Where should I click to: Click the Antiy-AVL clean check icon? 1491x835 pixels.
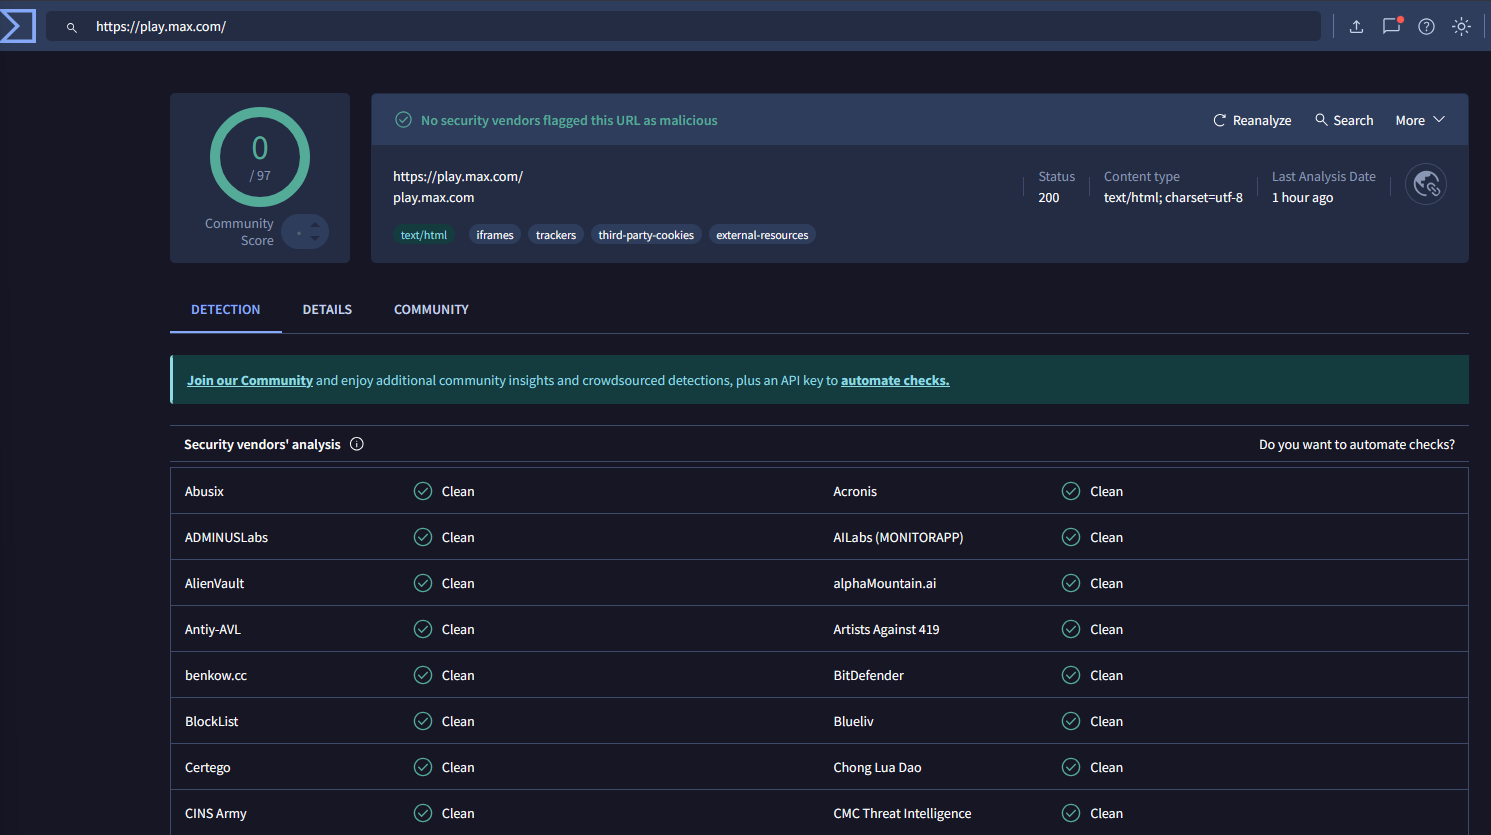[x=423, y=629]
